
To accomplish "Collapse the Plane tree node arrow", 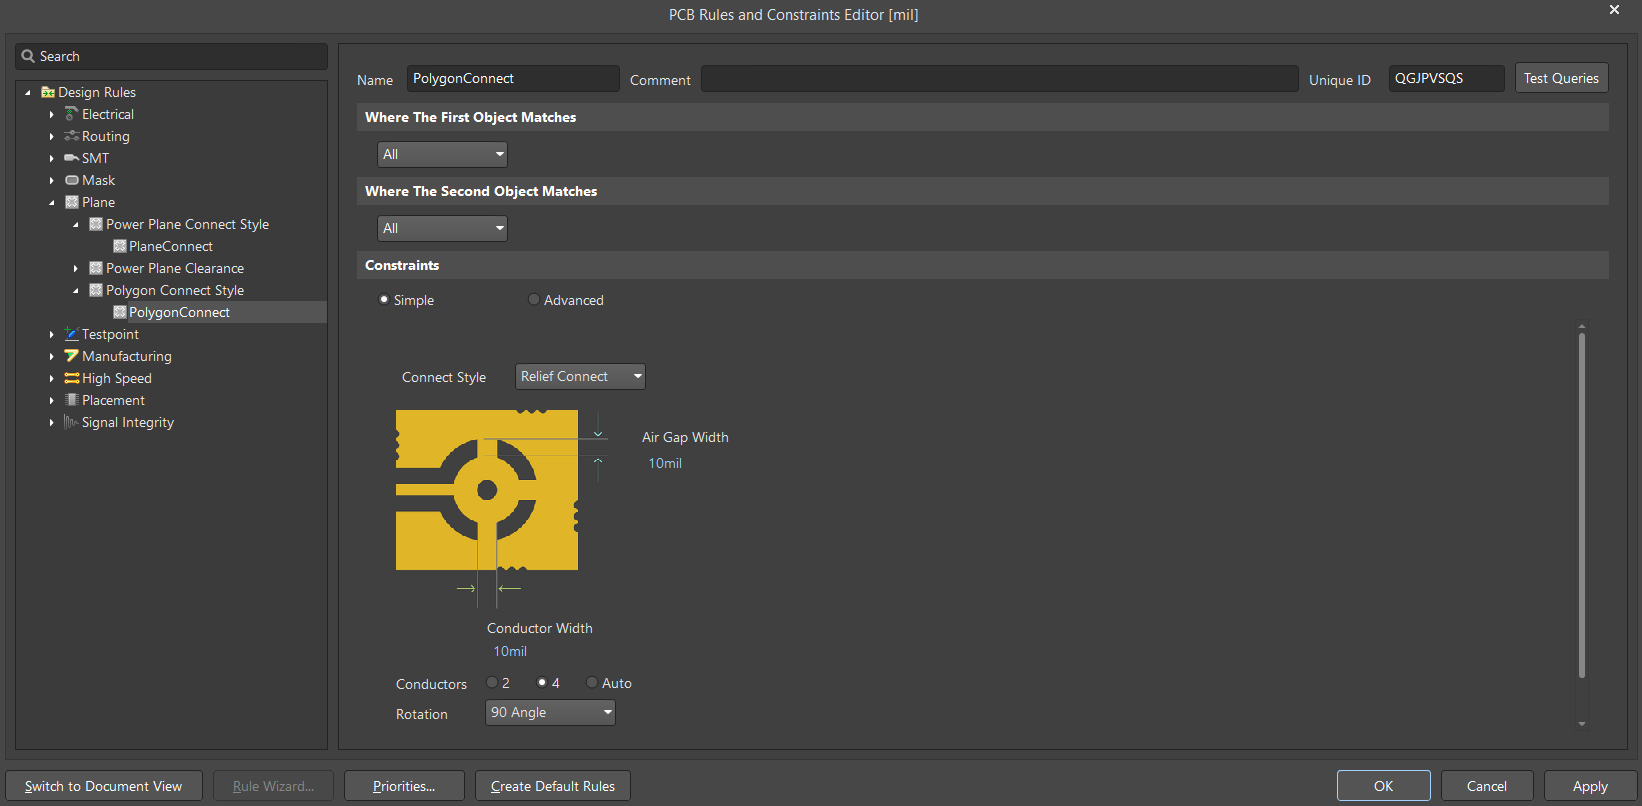I will click(x=52, y=202).
